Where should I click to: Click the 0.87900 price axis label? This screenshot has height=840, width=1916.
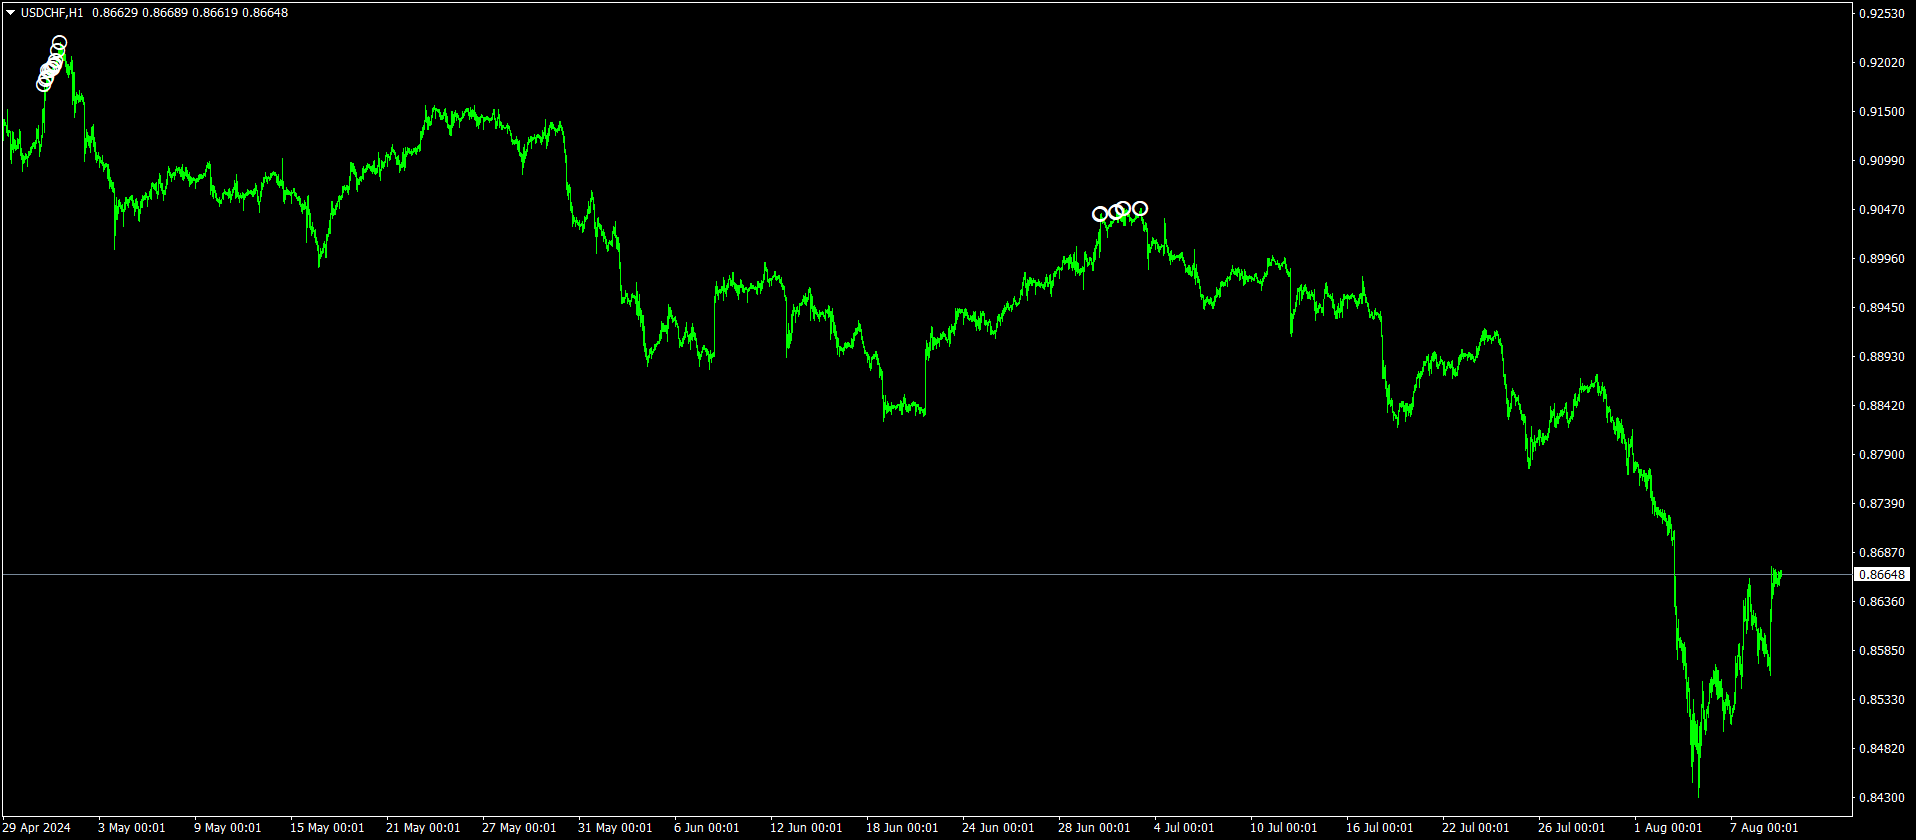click(x=1881, y=455)
